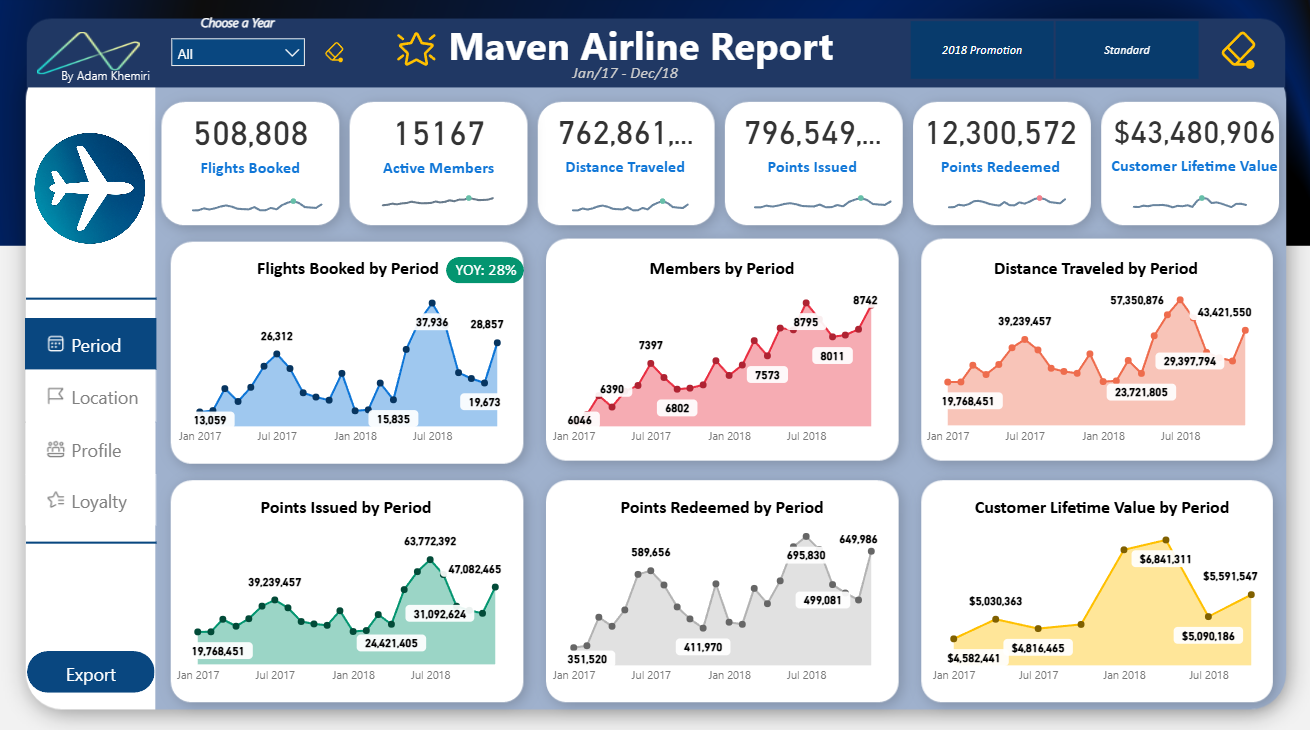This screenshot has height=730, width=1310.
Task: Click the 695,830 label in Points Redeemed chart
Action: [x=806, y=555]
